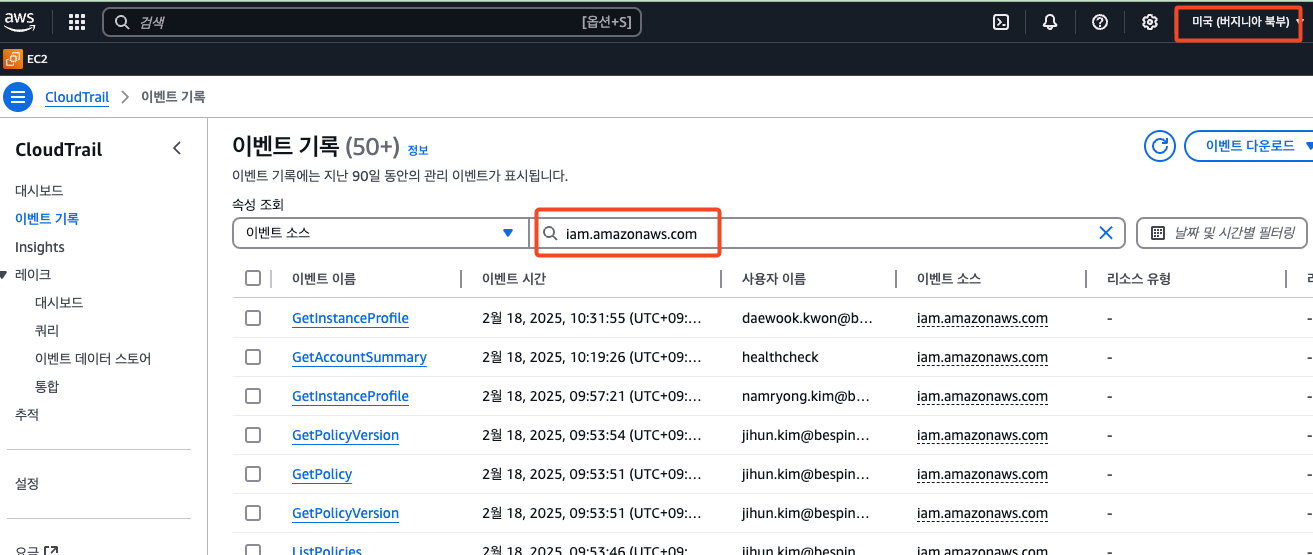Click the 이벤트 이름 column header
The height and width of the screenshot is (555, 1313).
coord(323,279)
